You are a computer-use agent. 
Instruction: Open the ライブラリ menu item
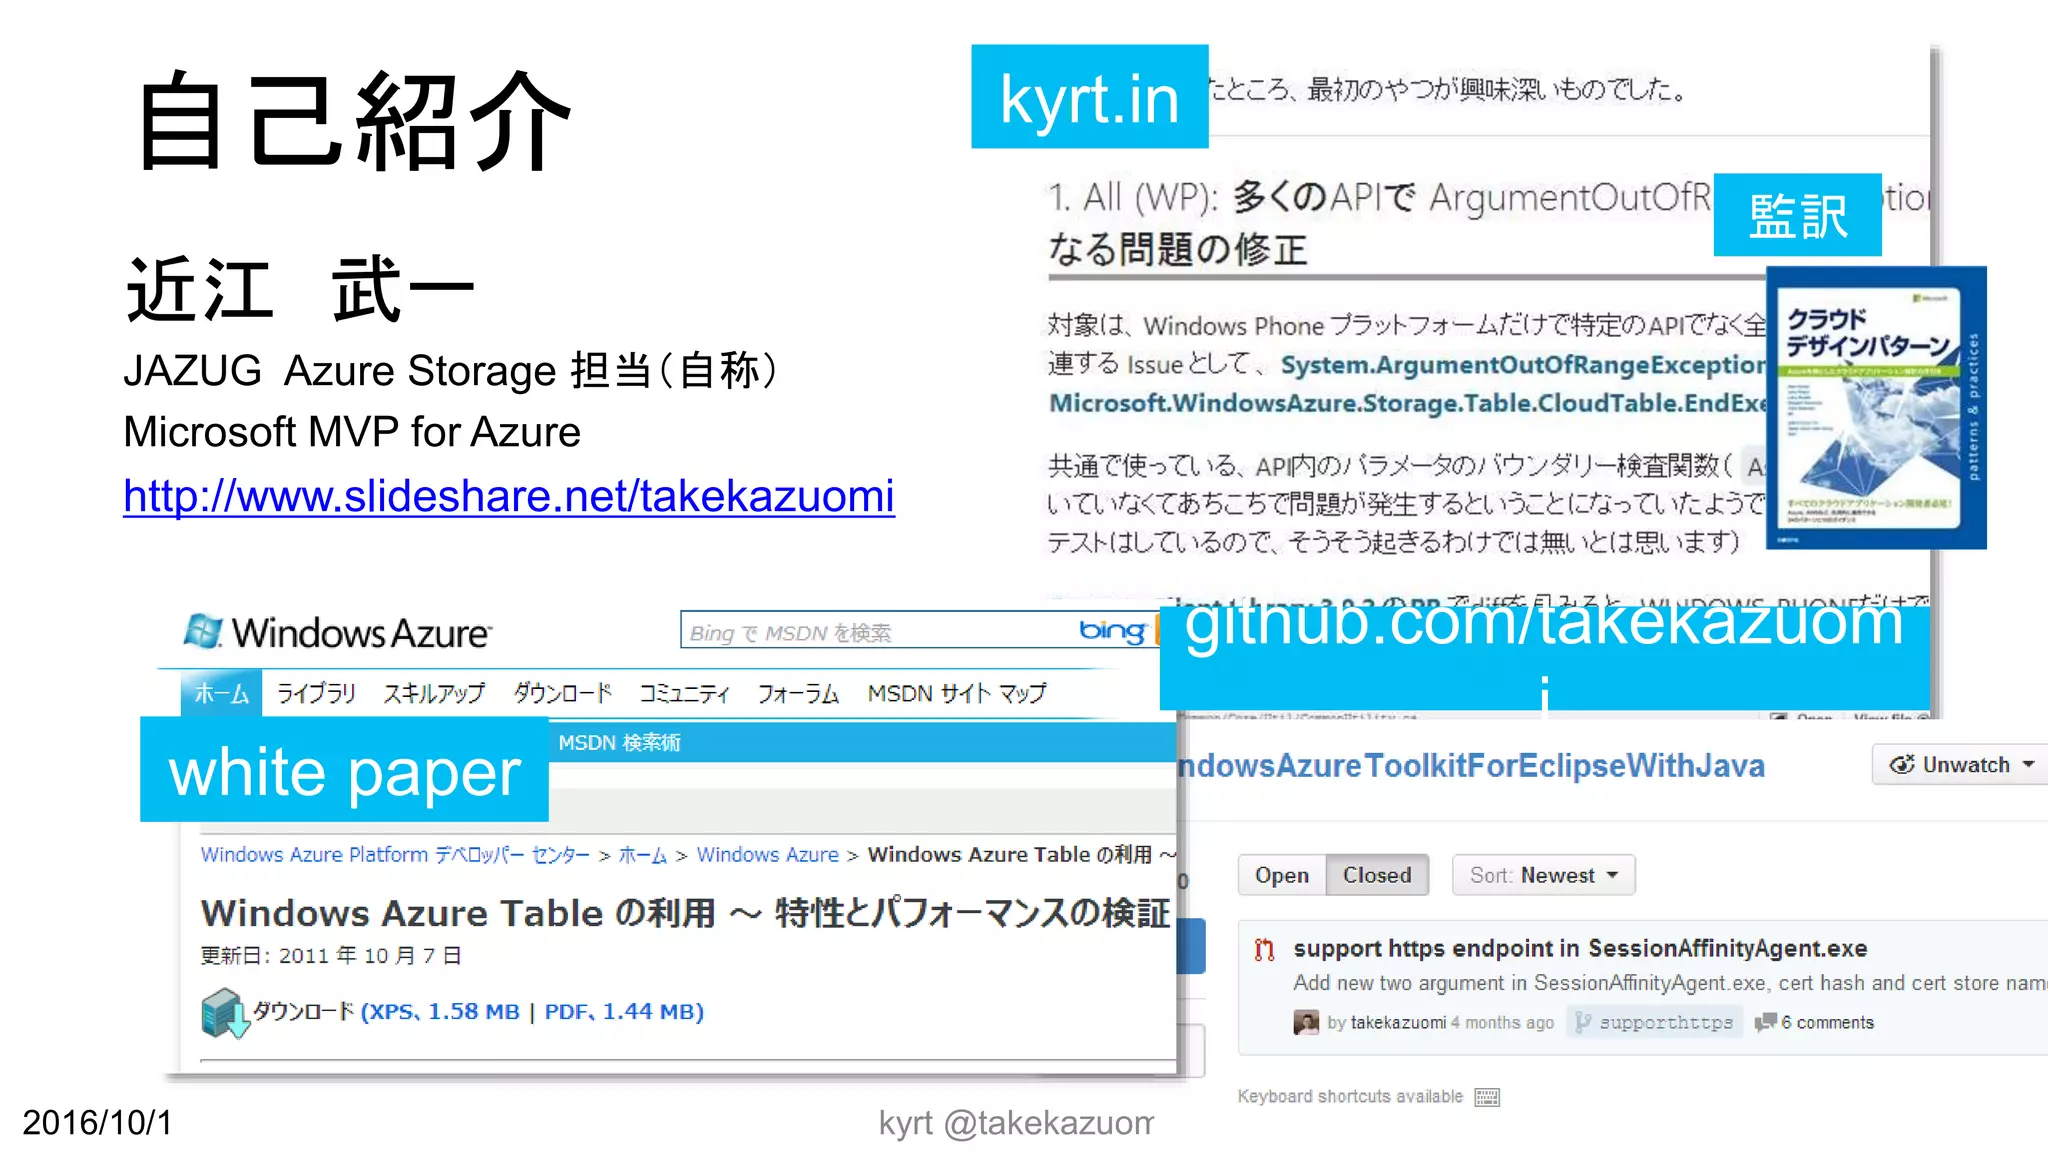click(x=316, y=693)
